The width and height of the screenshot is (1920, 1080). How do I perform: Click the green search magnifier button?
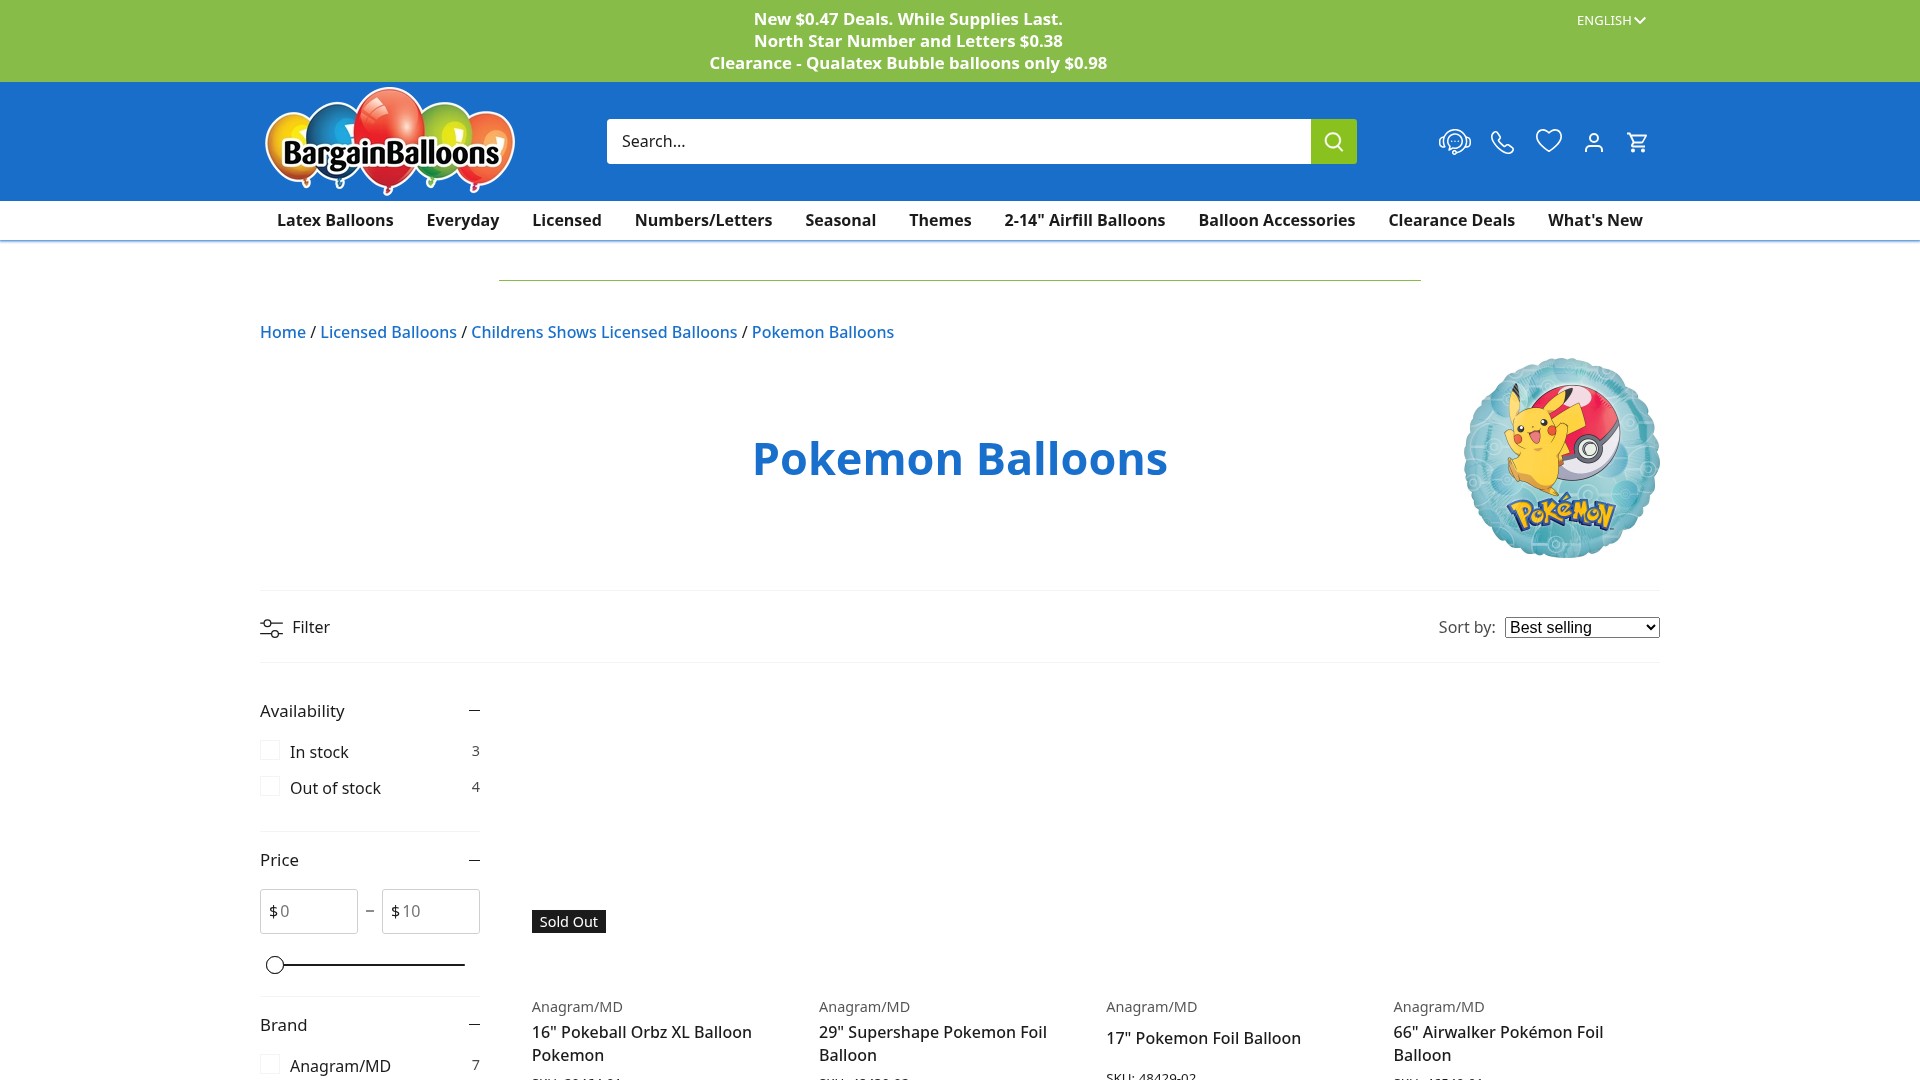(1333, 141)
